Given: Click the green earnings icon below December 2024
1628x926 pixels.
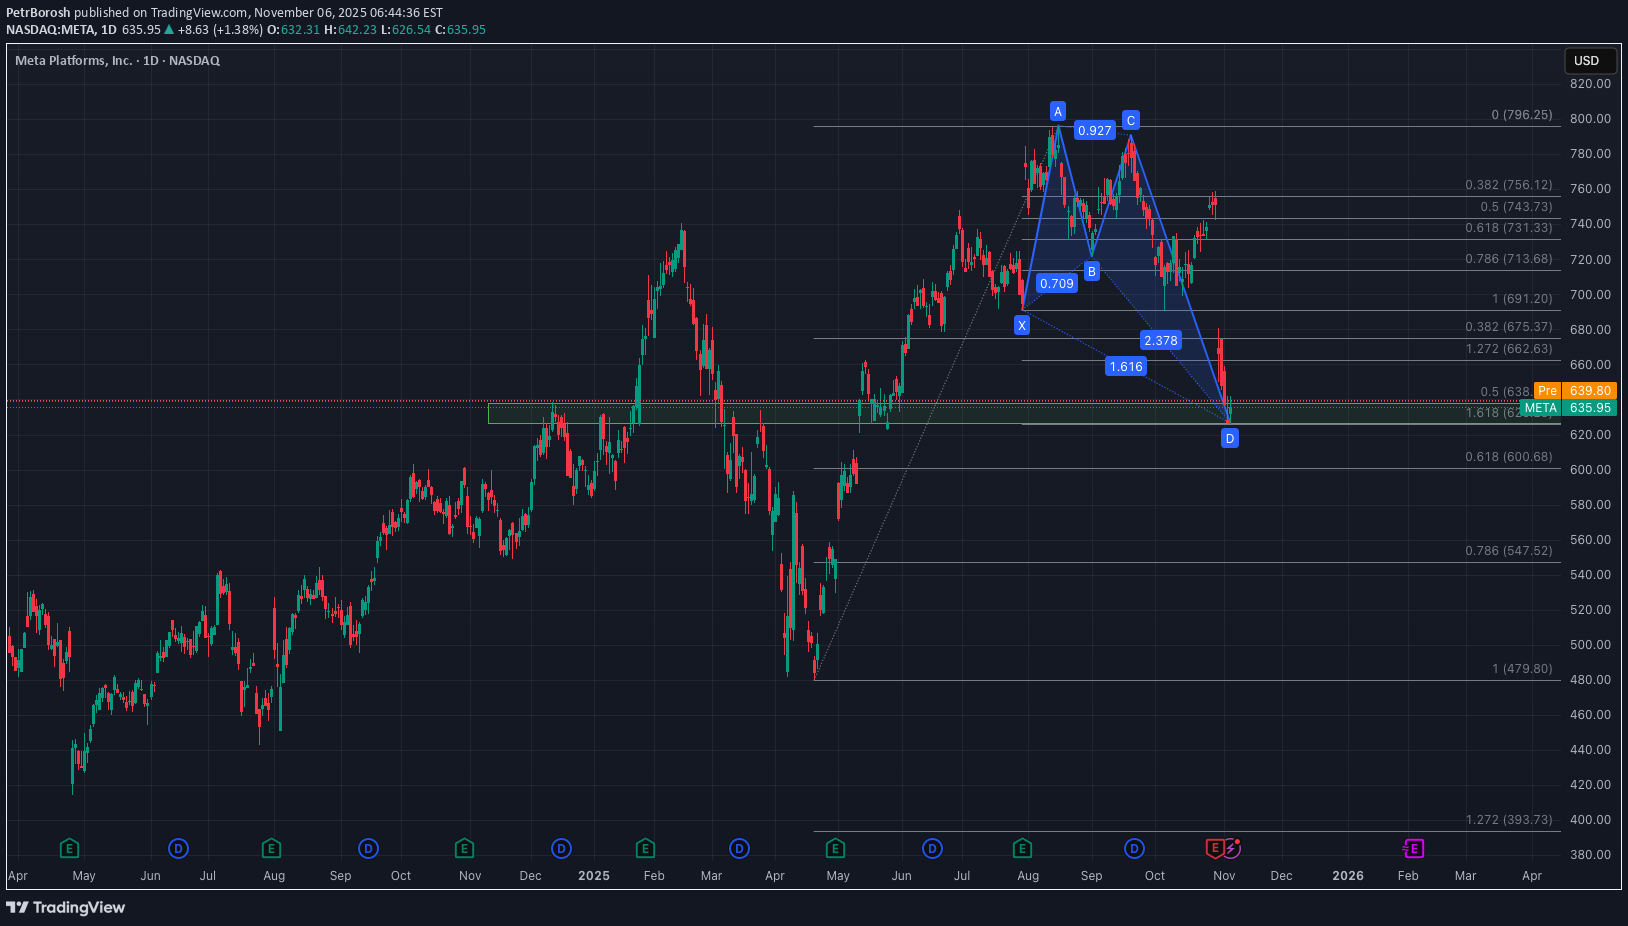Looking at the screenshot, I should (464, 848).
